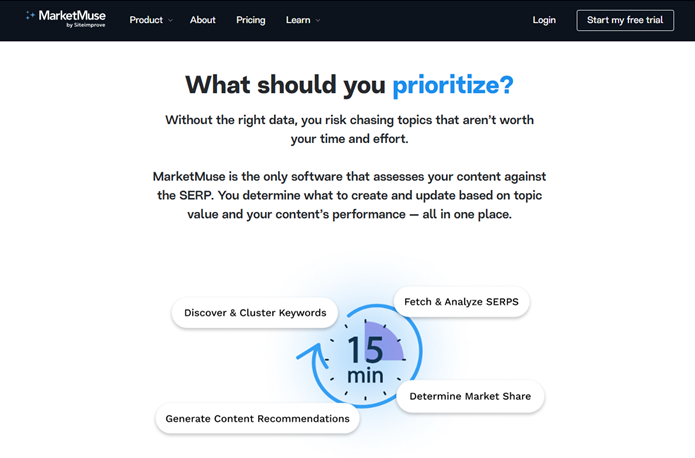The width and height of the screenshot is (695, 458).
Task: Select Discover & Cluster Keywords pill
Action: pyautogui.click(x=255, y=313)
